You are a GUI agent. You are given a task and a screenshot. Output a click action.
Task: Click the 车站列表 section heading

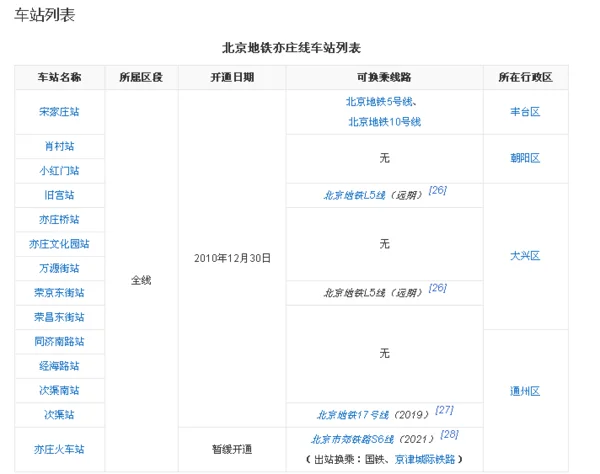click(x=45, y=15)
